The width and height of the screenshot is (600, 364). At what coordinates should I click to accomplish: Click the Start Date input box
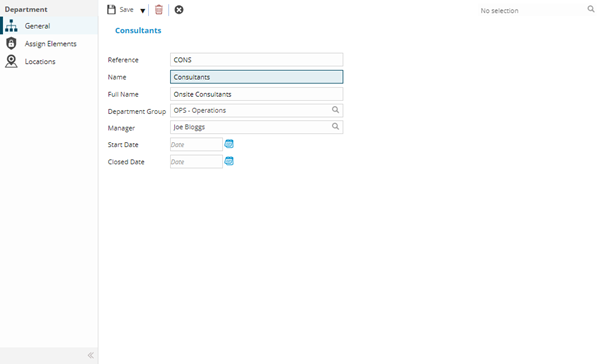[196, 144]
